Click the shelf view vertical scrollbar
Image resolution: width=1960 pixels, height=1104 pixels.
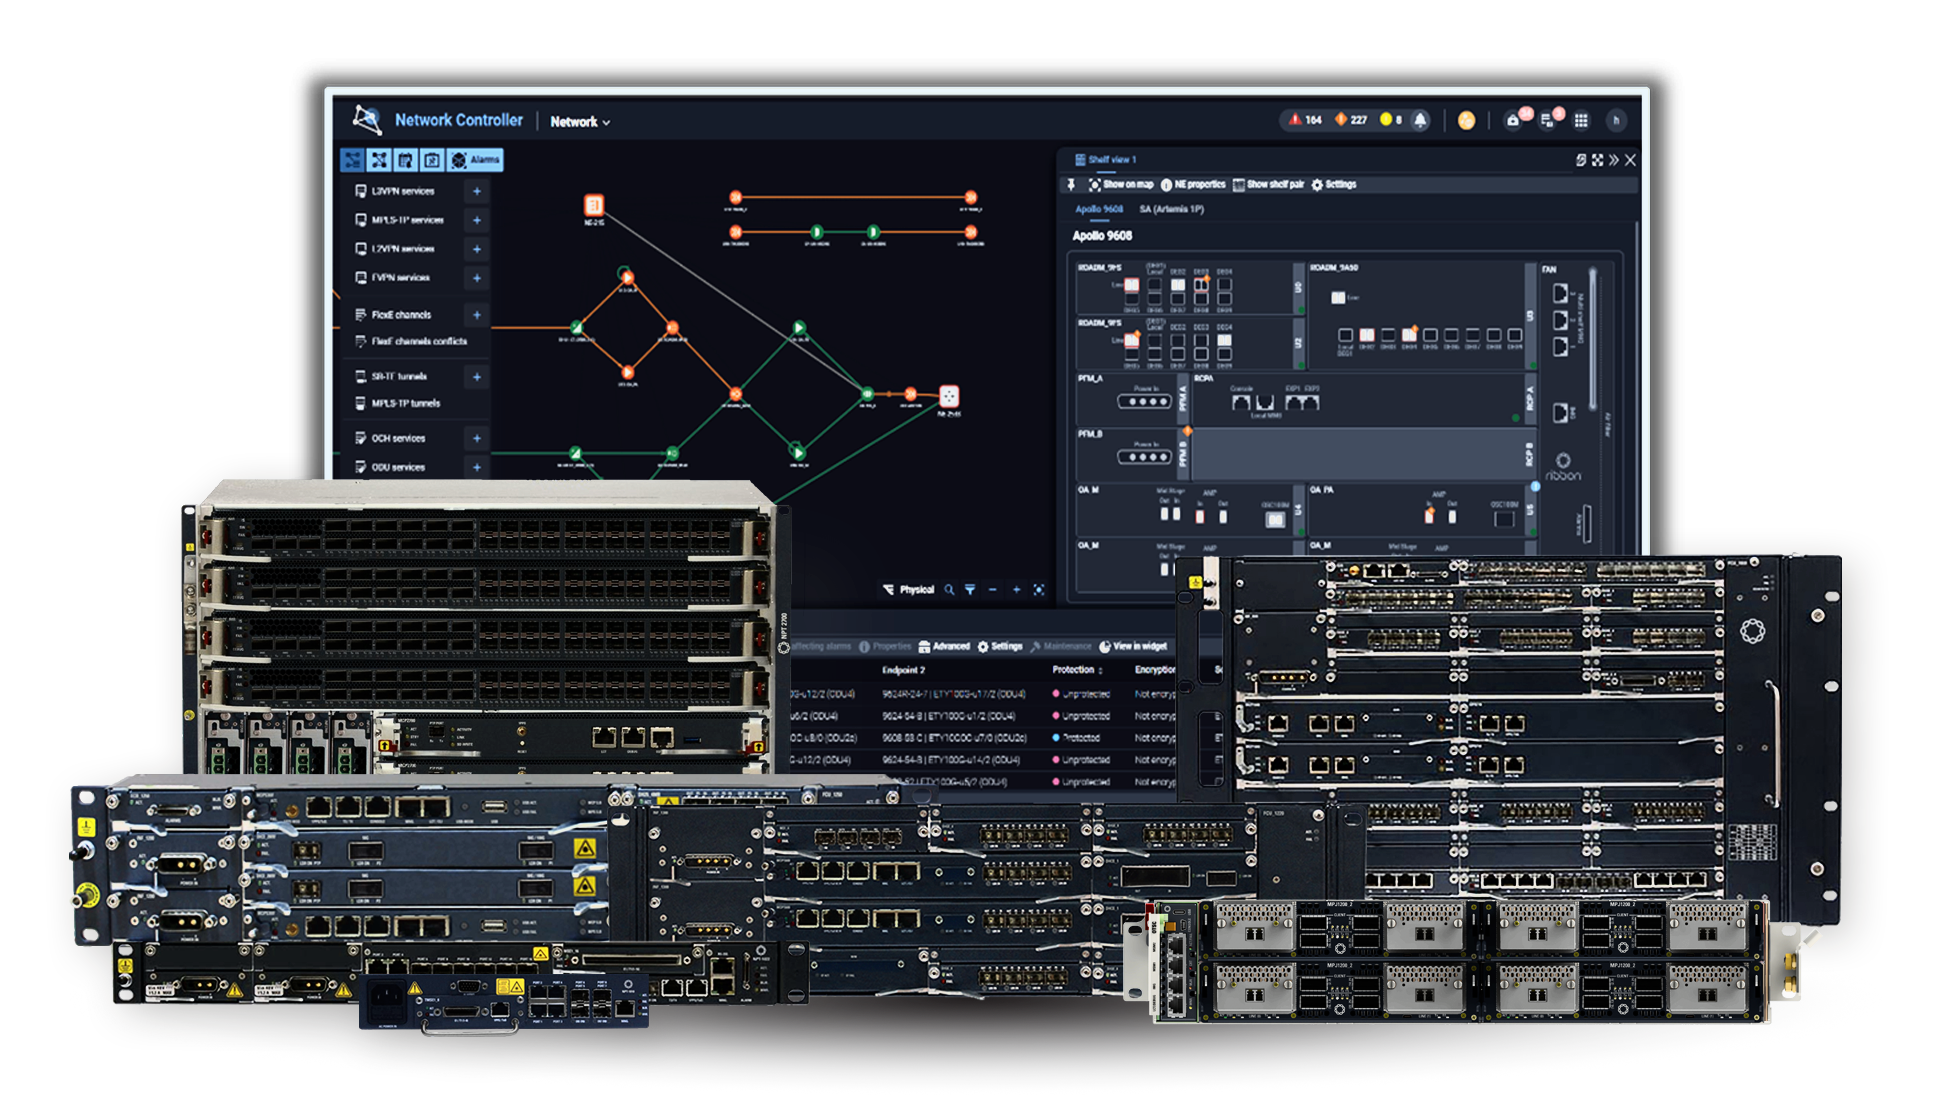1637,390
